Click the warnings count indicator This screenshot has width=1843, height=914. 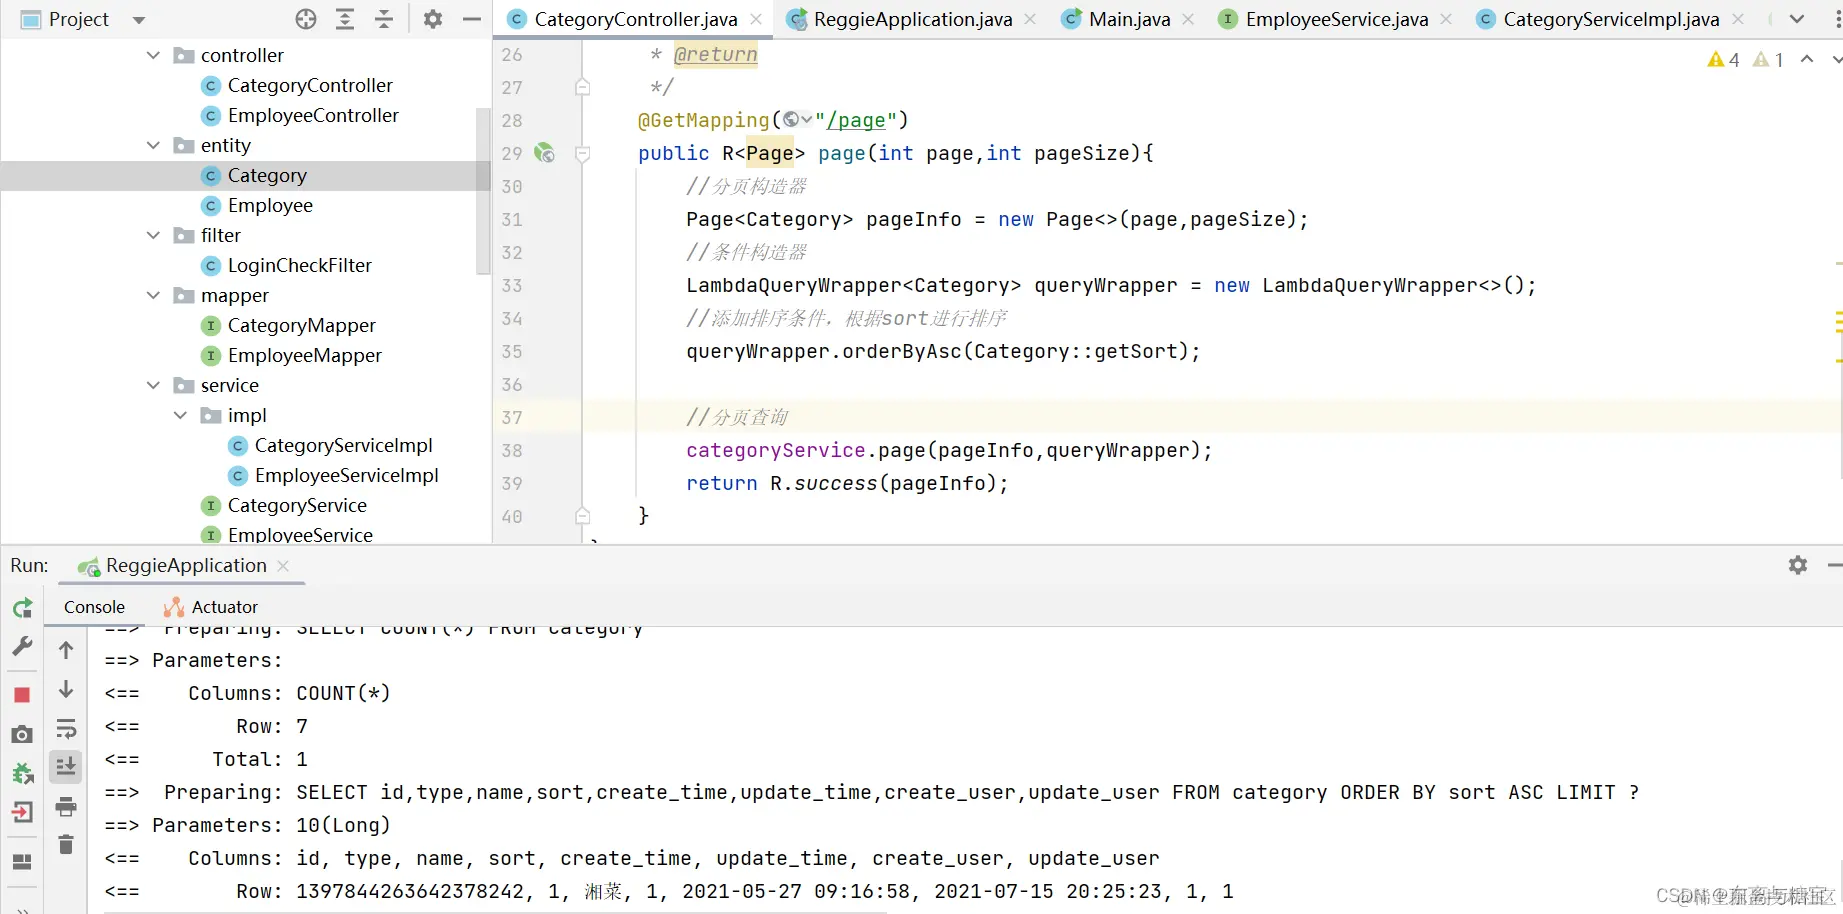coord(1723,60)
